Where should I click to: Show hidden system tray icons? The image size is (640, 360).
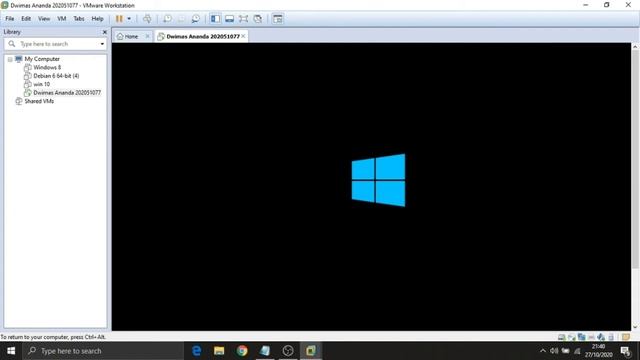tap(542, 351)
